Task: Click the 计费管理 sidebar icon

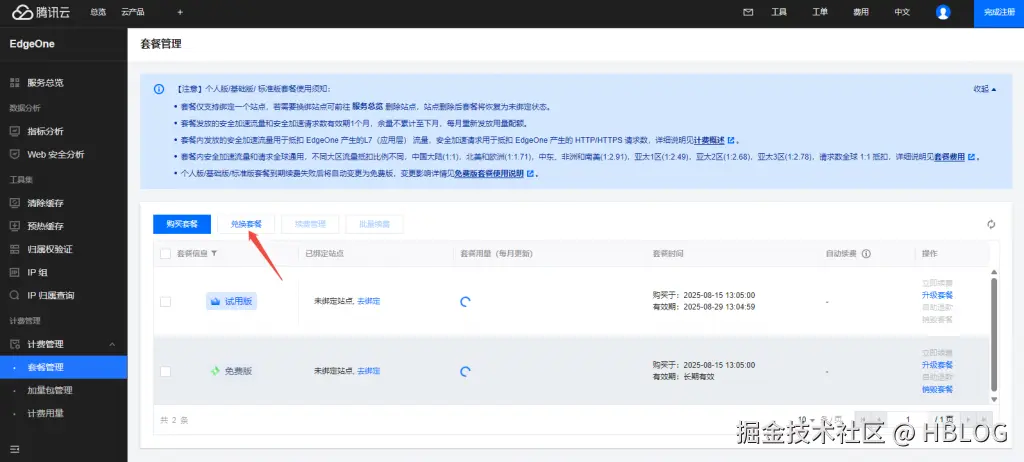Action: [x=15, y=344]
